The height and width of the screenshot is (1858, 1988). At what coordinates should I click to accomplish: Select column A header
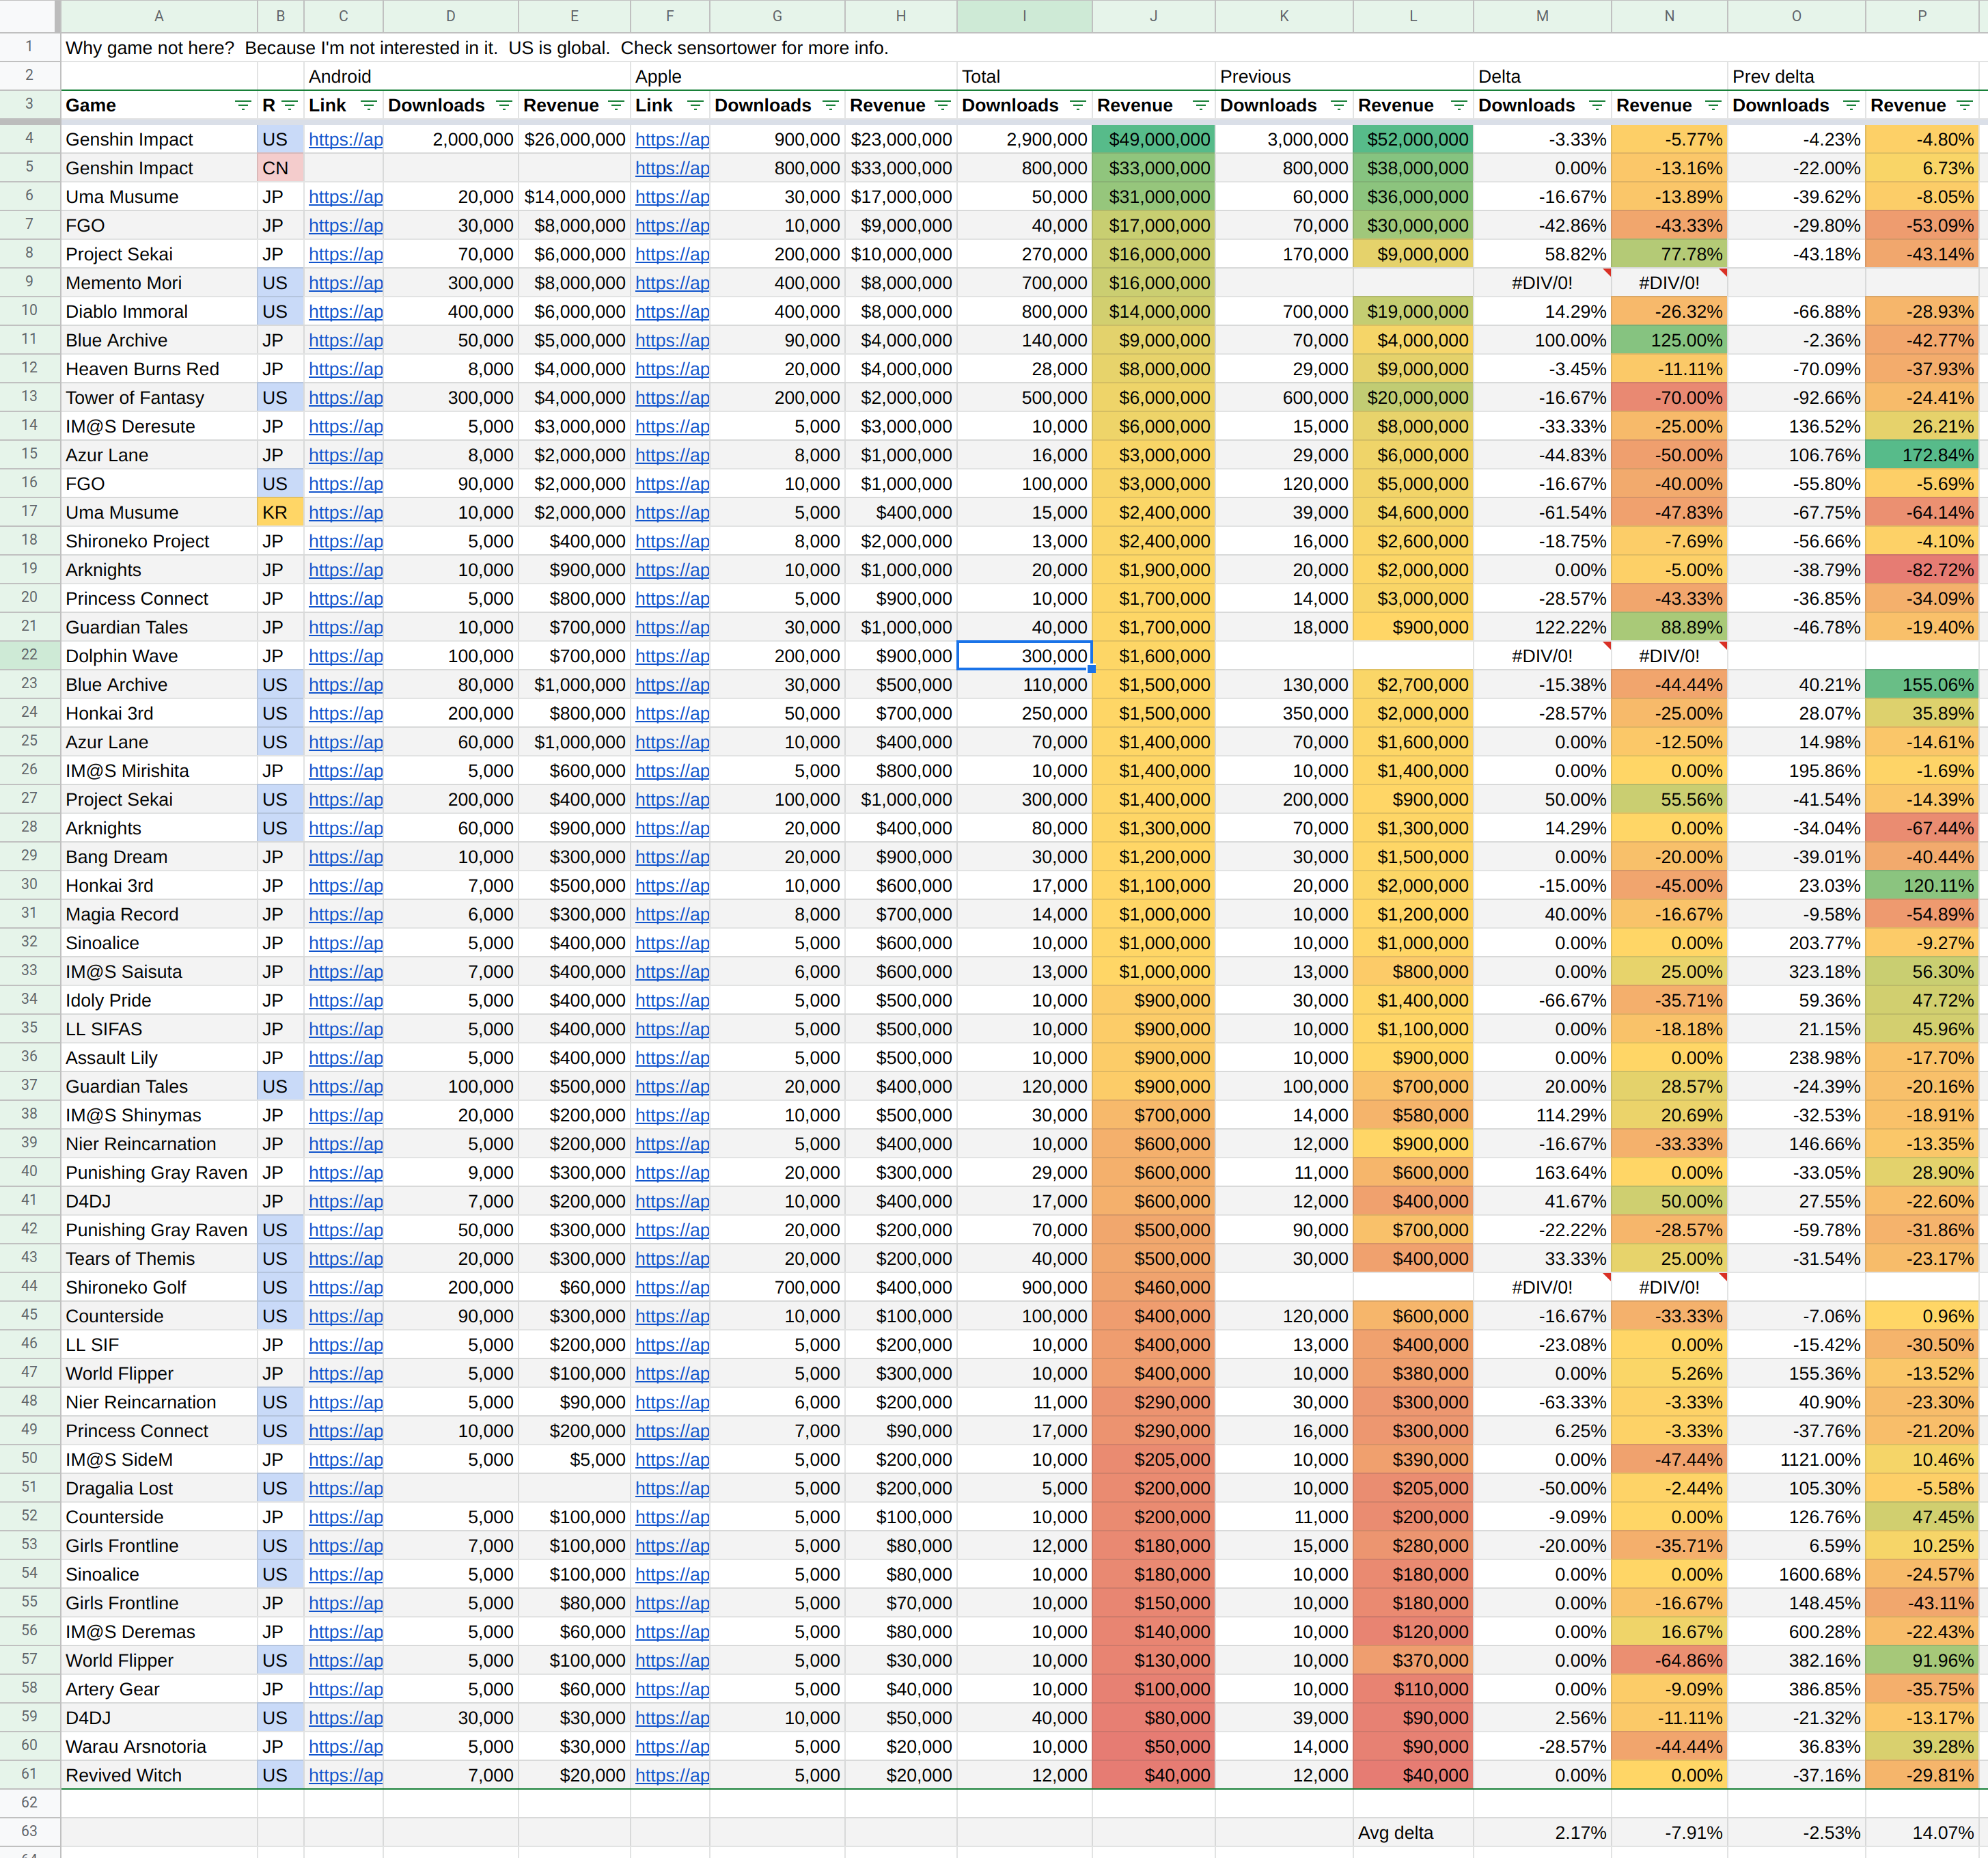coord(159,16)
